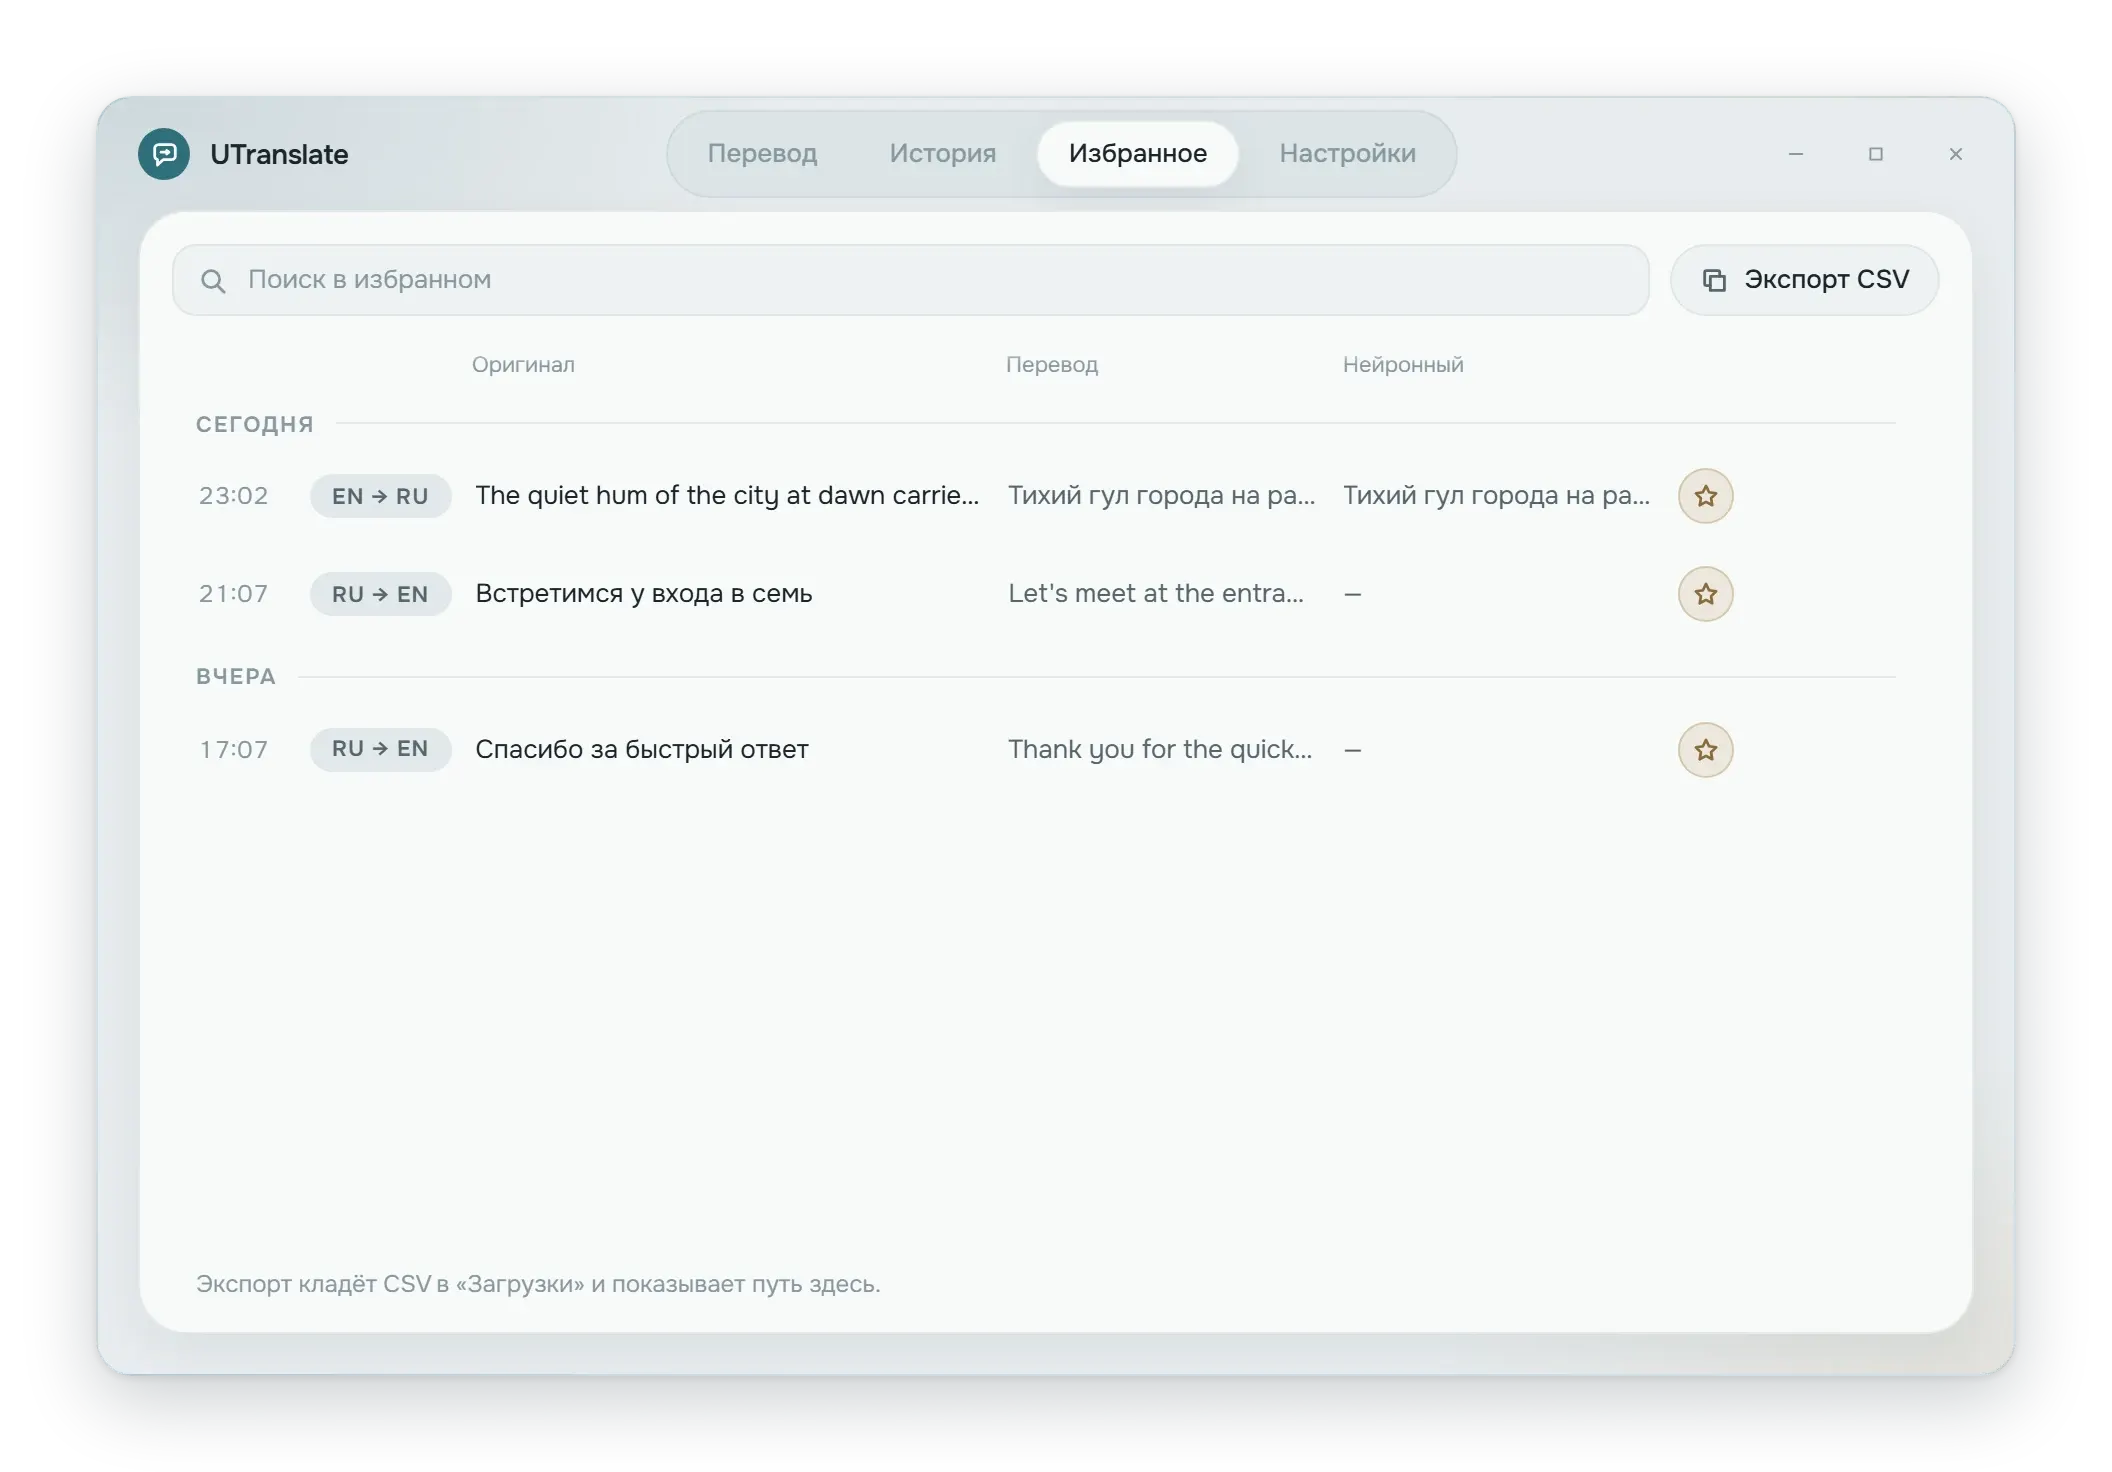The width and height of the screenshot is (2112, 1472).
Task: Select 'The quiet hum of the city' original
Action: click(727, 495)
